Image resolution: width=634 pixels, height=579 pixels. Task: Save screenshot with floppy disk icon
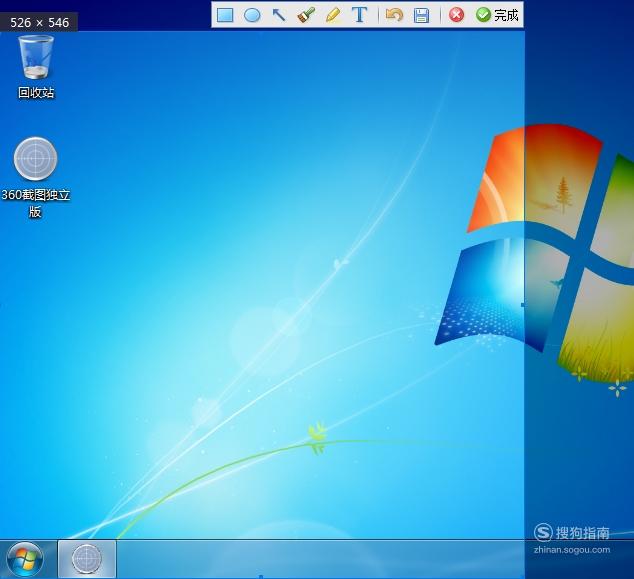click(421, 15)
